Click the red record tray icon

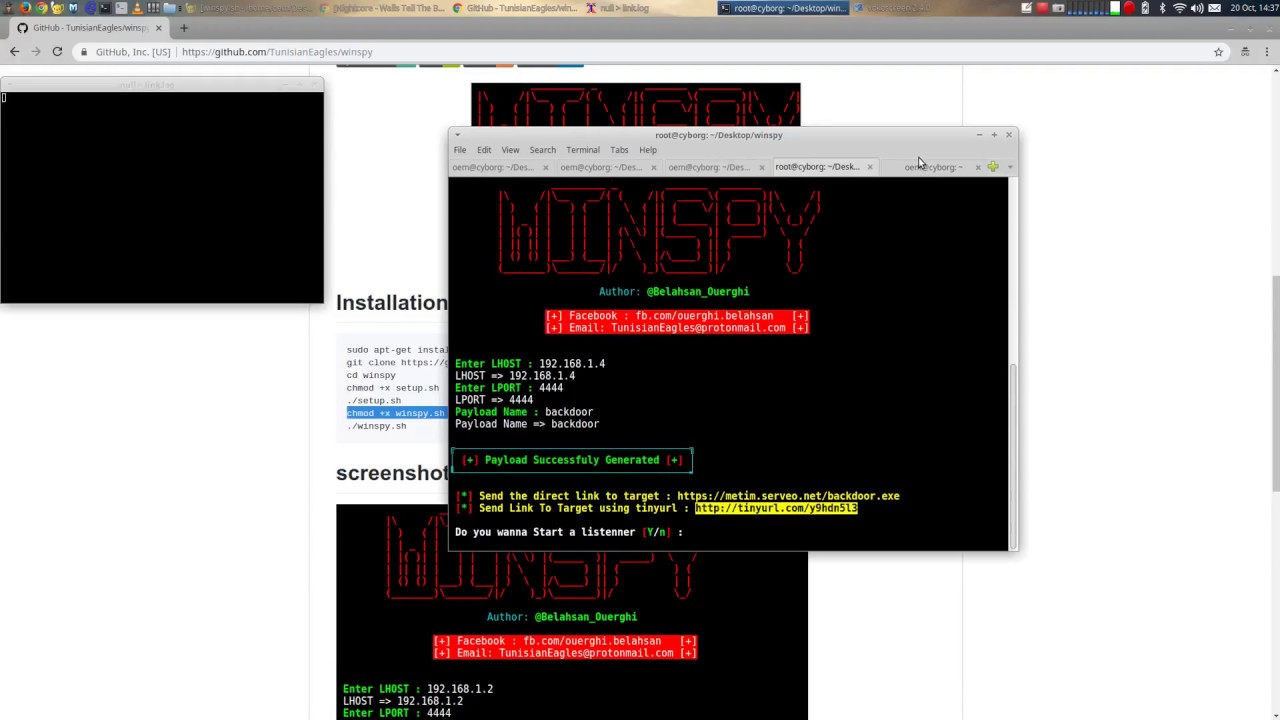coord(1129,8)
